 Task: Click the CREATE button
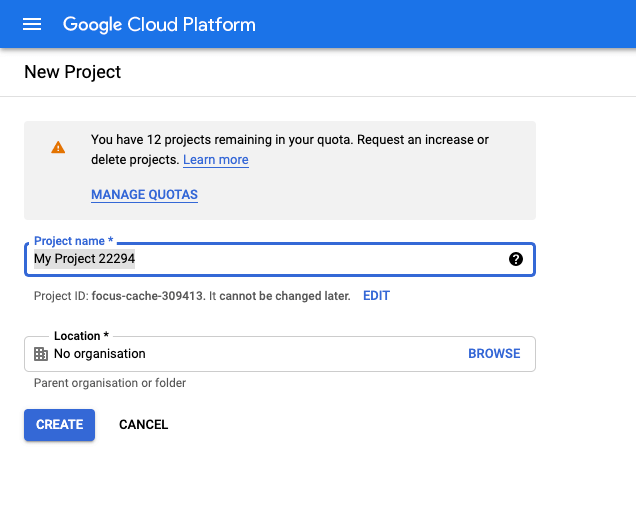pyautogui.click(x=60, y=425)
